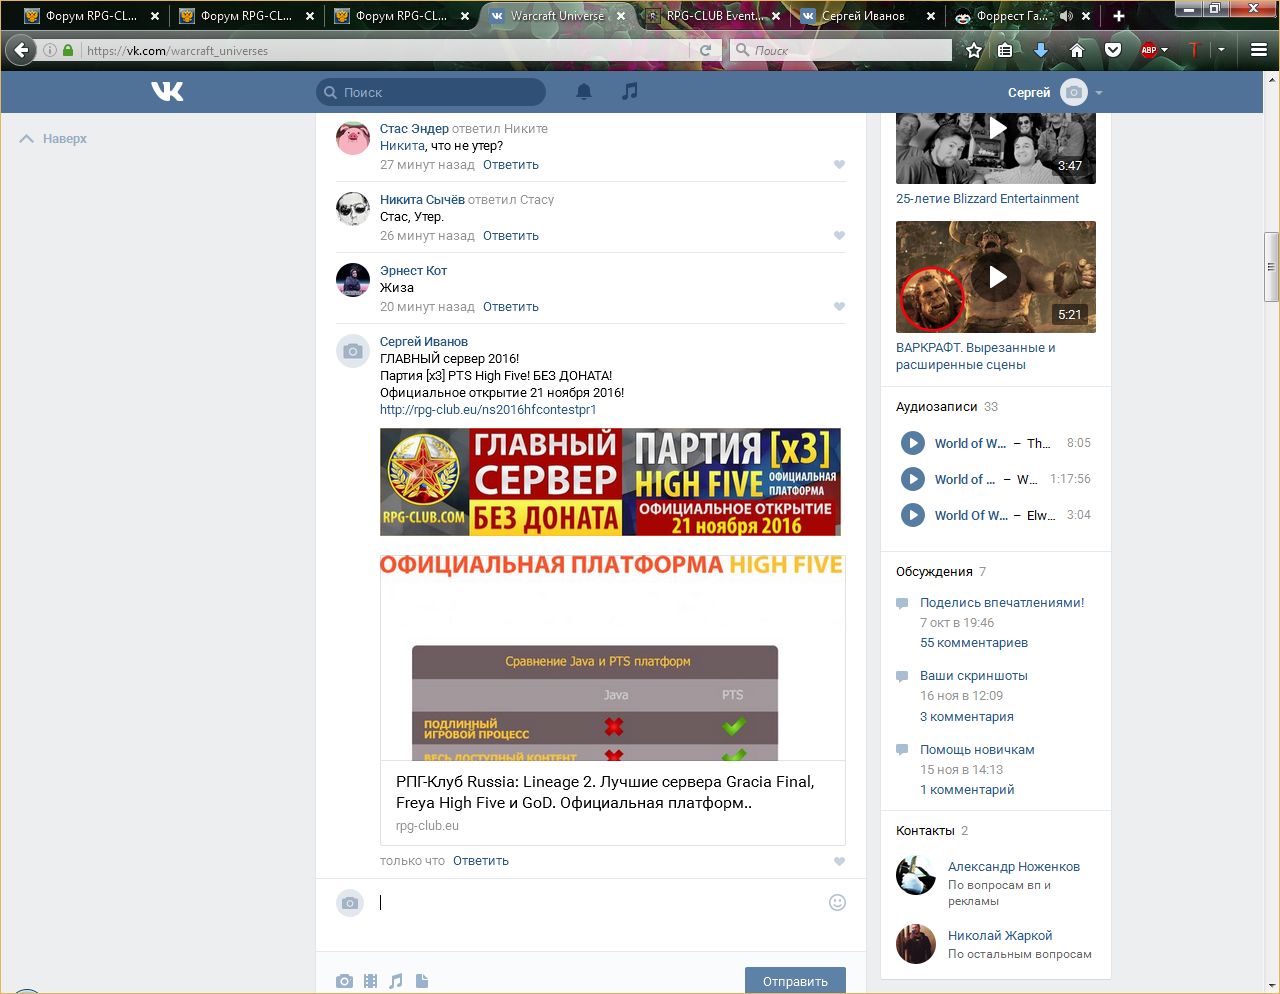Viewport: 1280px width, 994px height.
Task: Open the VK logo home link
Action: click(x=167, y=92)
